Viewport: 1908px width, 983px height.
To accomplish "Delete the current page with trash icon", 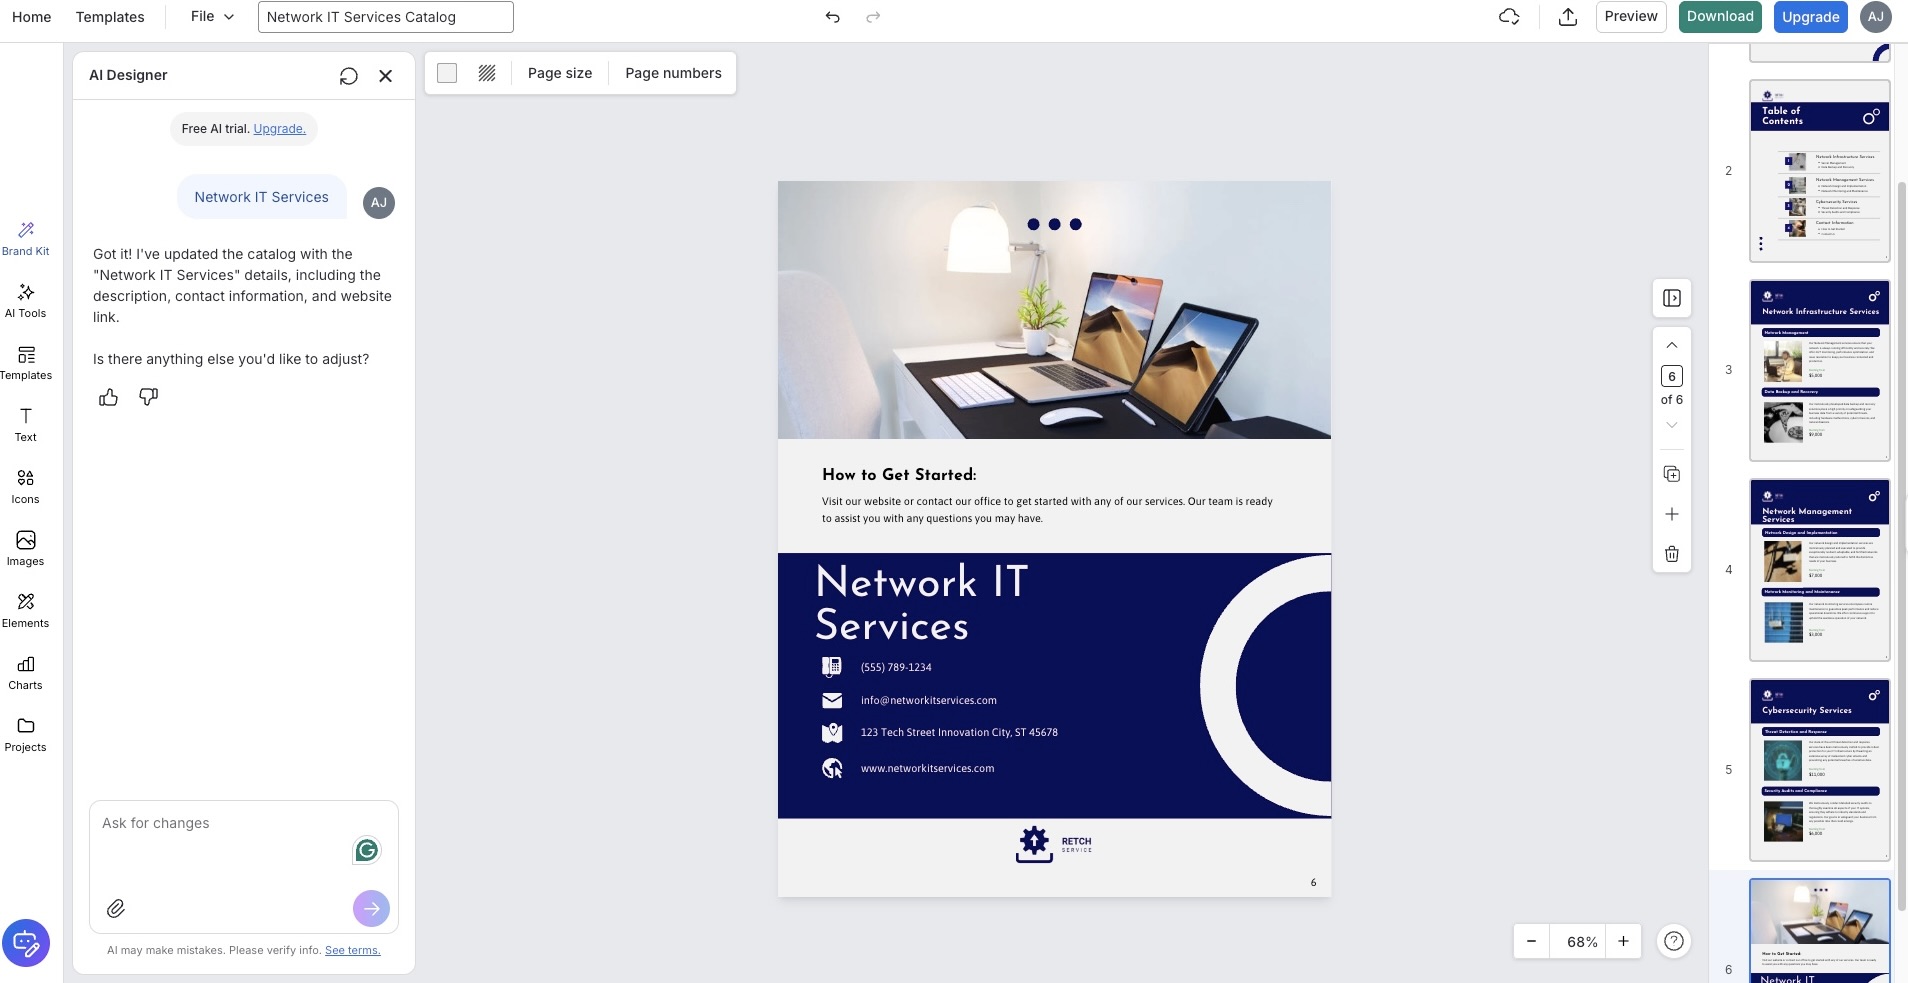I will (x=1671, y=554).
